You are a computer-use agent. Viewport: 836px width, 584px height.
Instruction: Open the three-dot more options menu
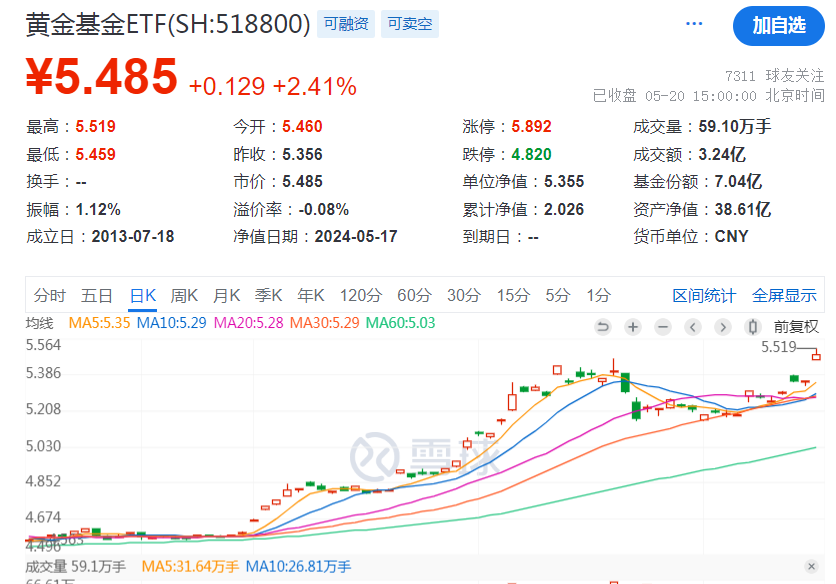pos(694,24)
